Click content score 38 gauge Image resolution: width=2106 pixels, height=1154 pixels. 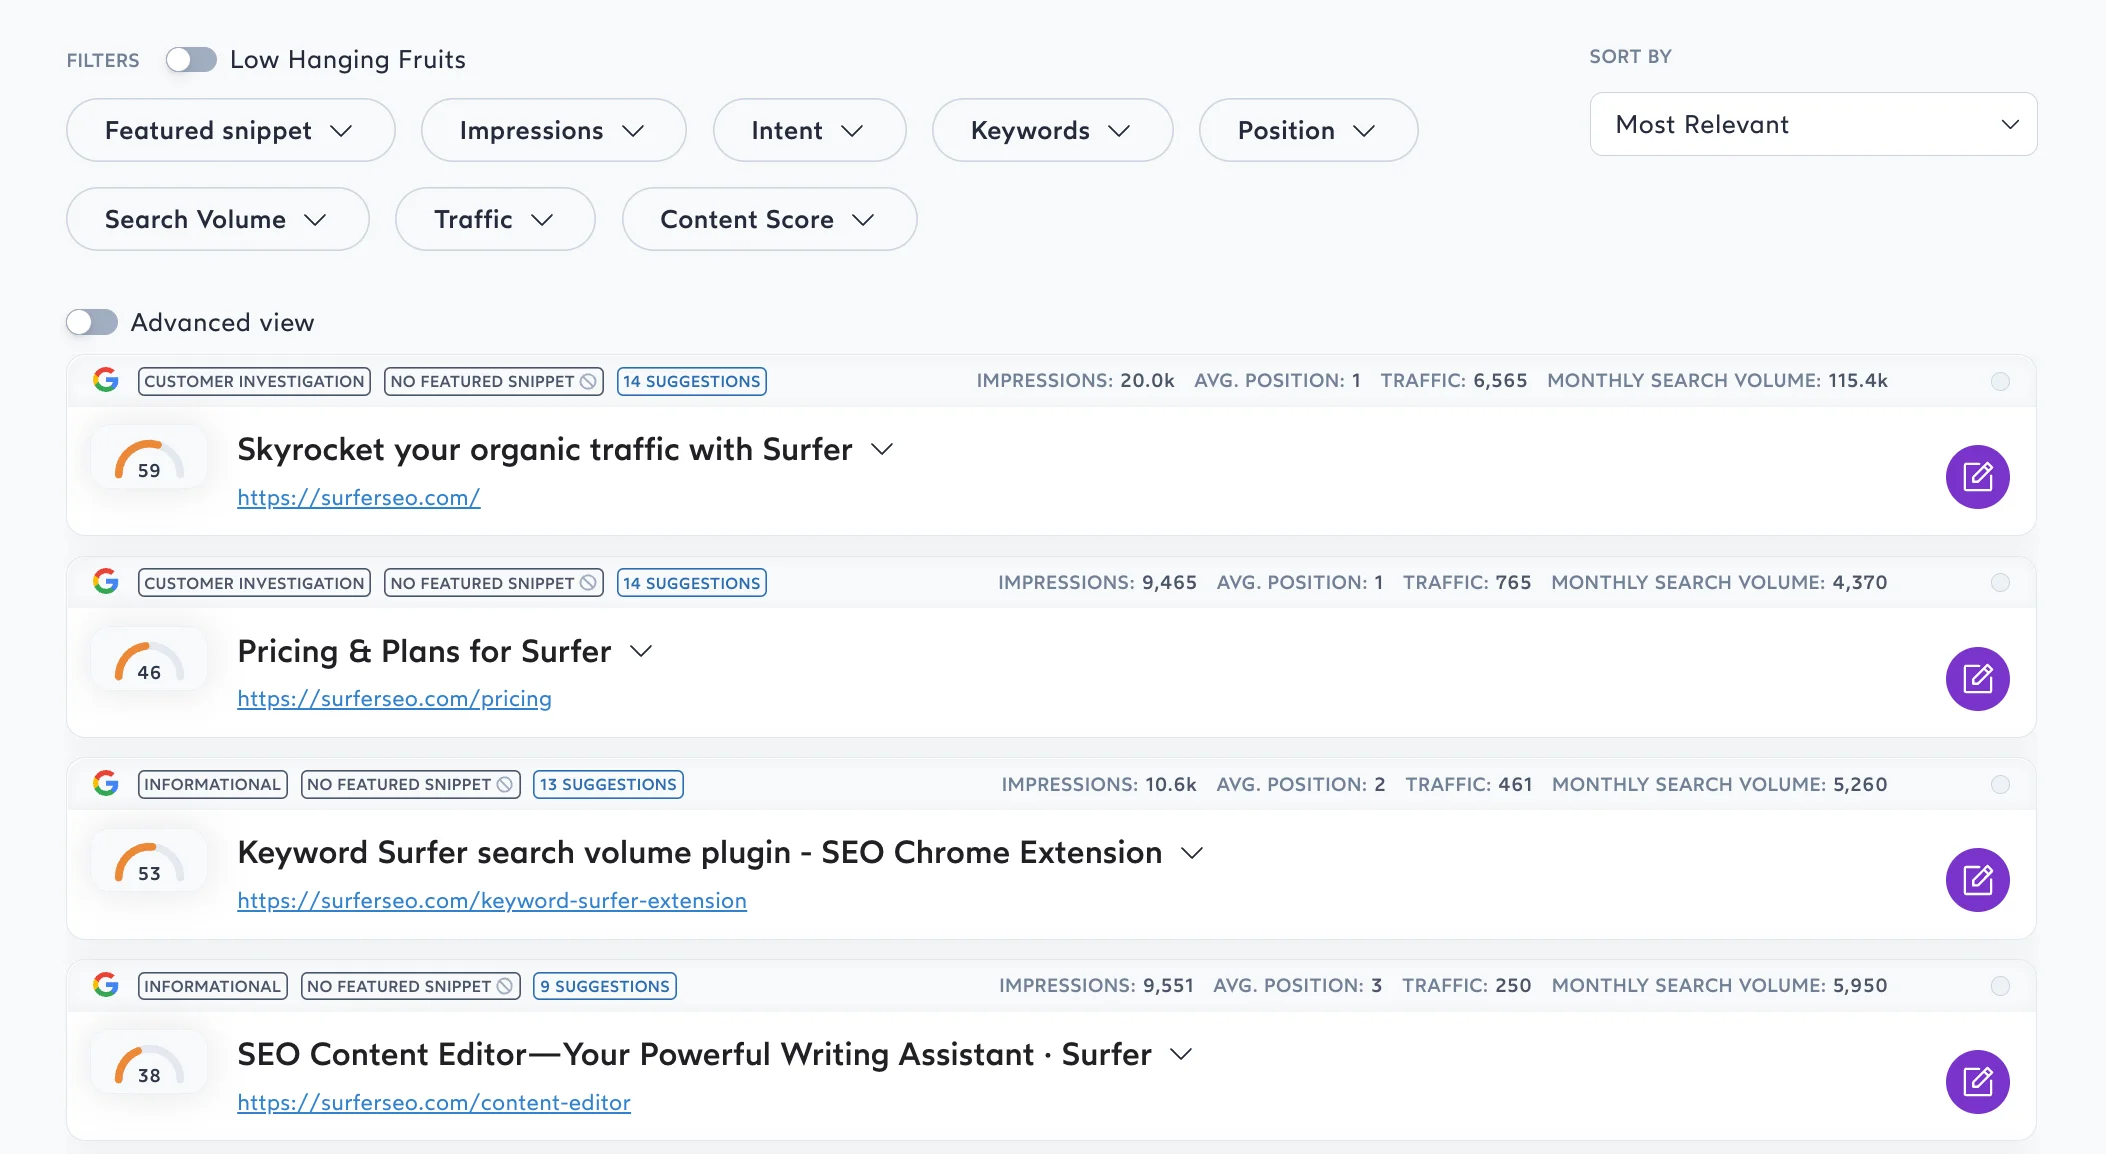pos(149,1064)
